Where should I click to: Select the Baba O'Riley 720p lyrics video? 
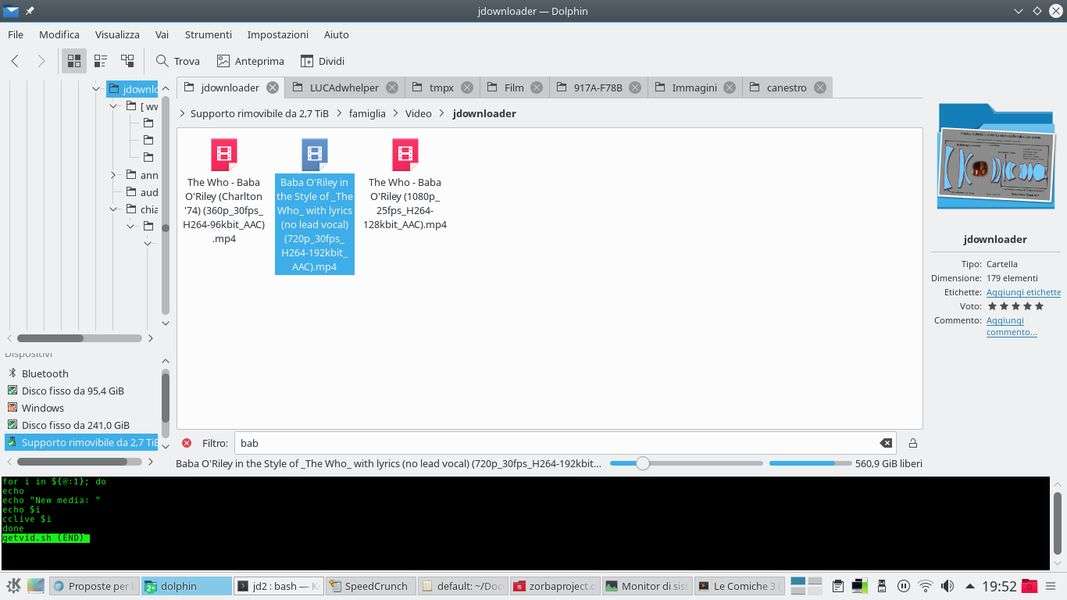pos(314,205)
